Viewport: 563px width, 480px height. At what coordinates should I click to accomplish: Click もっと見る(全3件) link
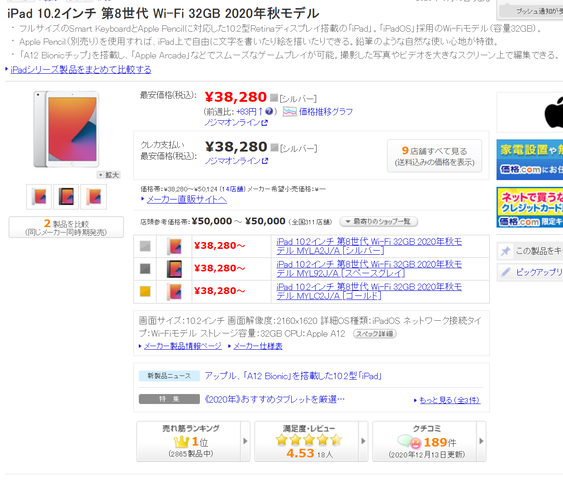[x=450, y=400]
